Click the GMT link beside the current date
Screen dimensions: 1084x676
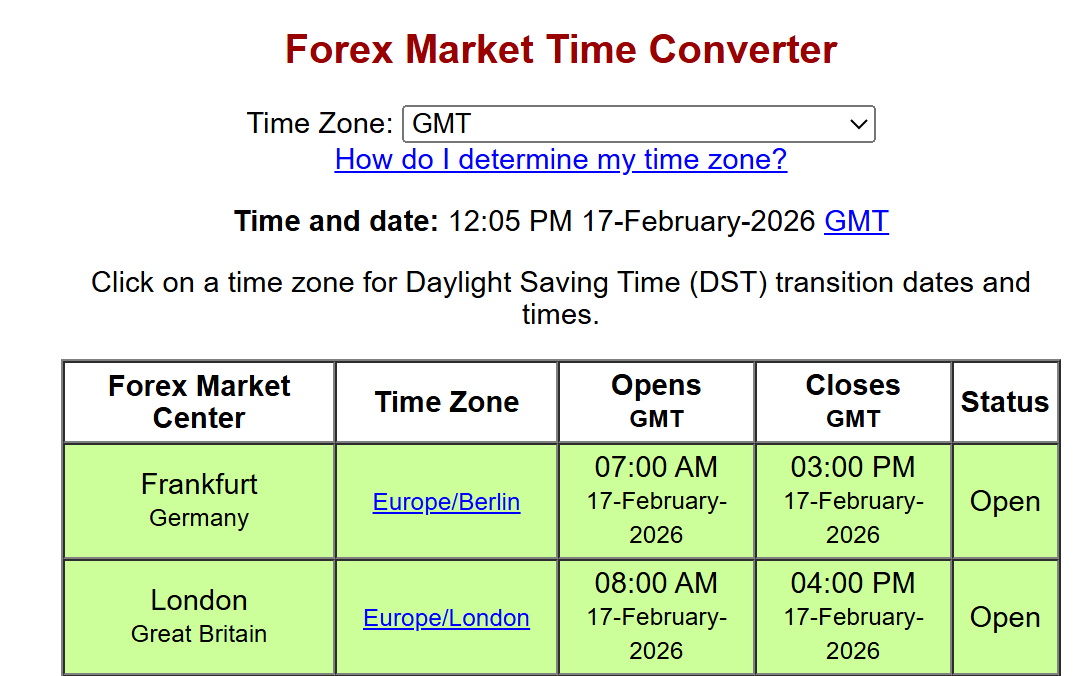pos(856,221)
